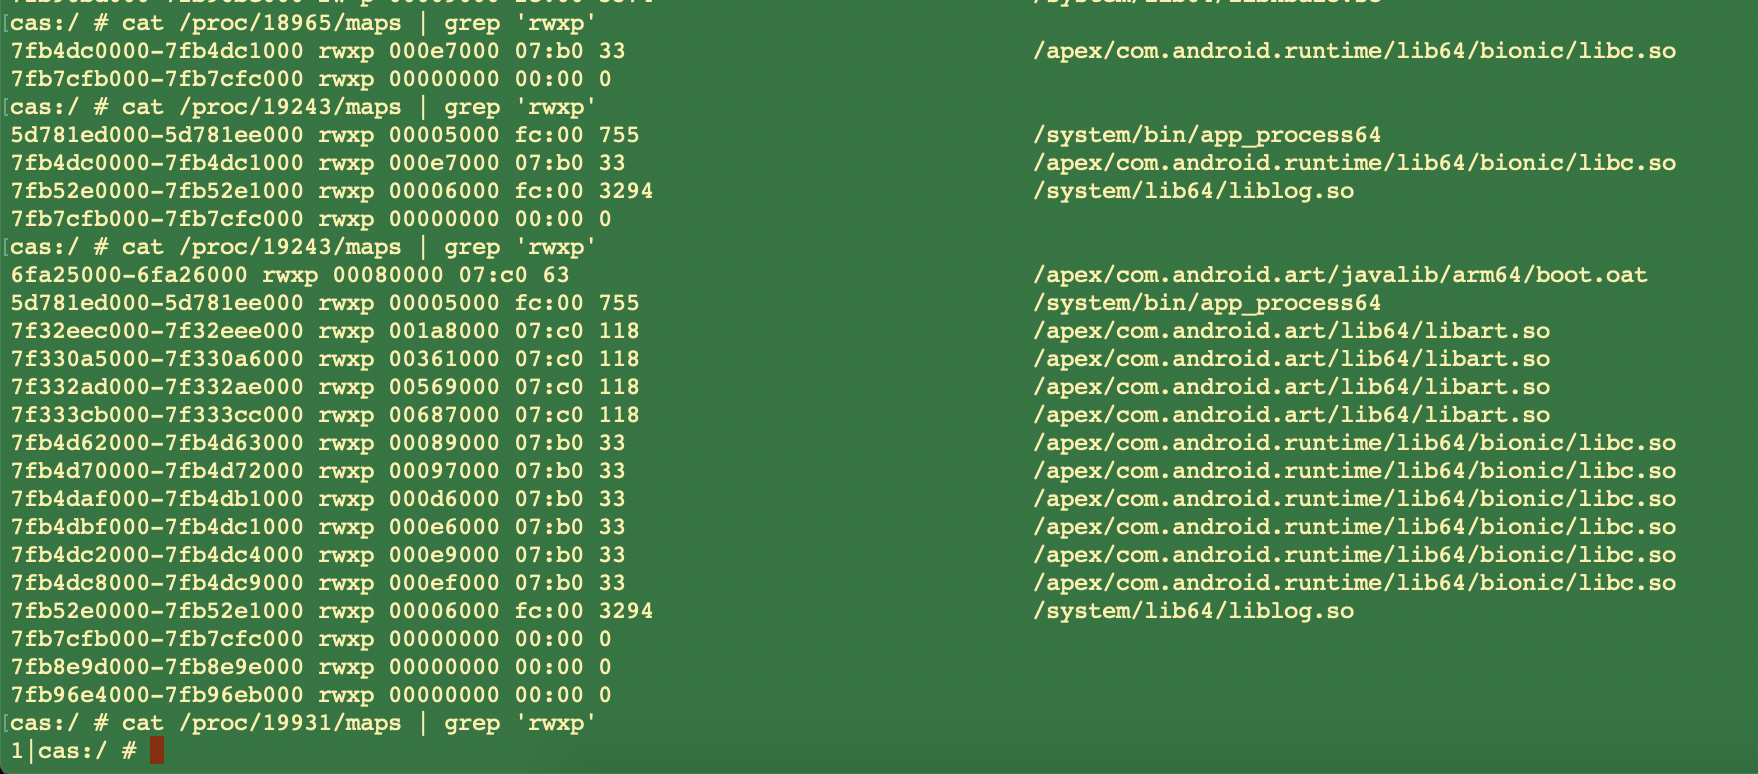
Task: Click libc.so path on the 7fb4d70000 row
Action: [1354, 471]
